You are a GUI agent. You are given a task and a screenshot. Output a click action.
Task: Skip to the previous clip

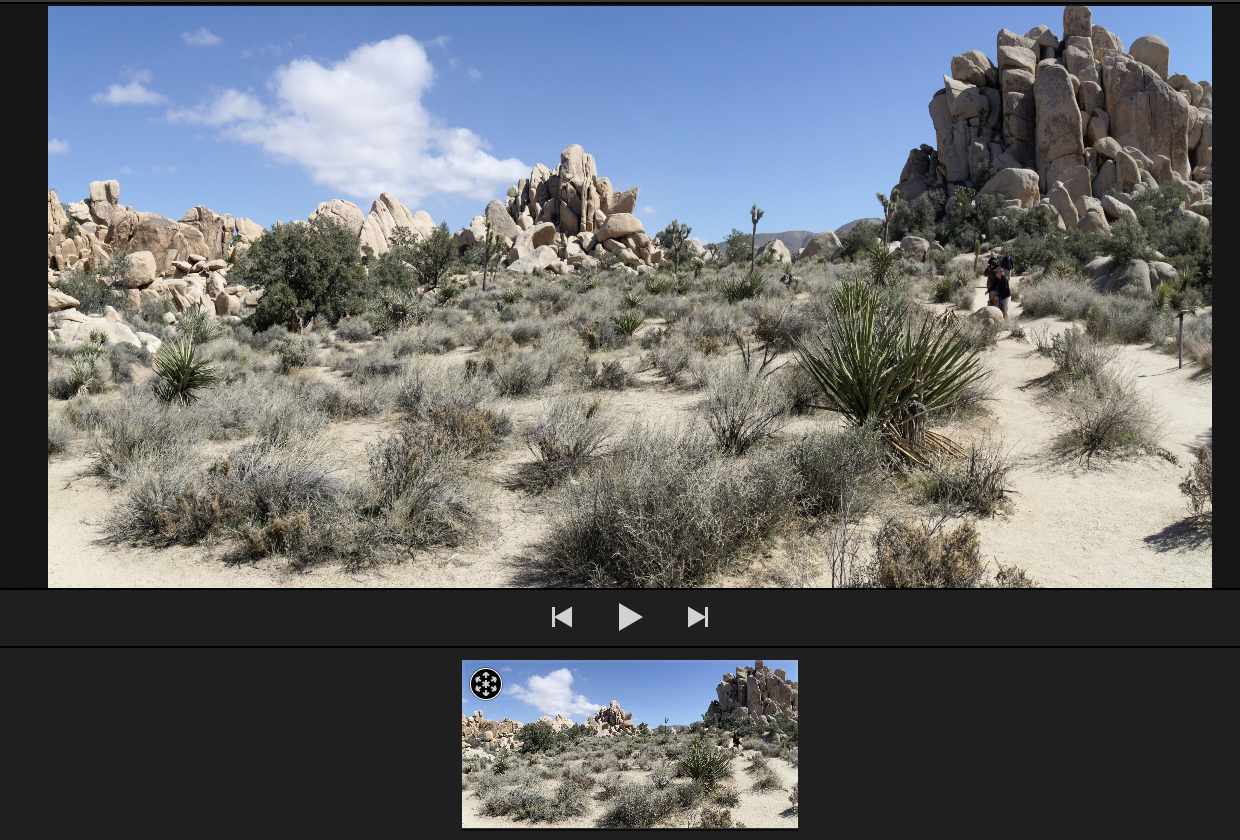pyautogui.click(x=562, y=617)
